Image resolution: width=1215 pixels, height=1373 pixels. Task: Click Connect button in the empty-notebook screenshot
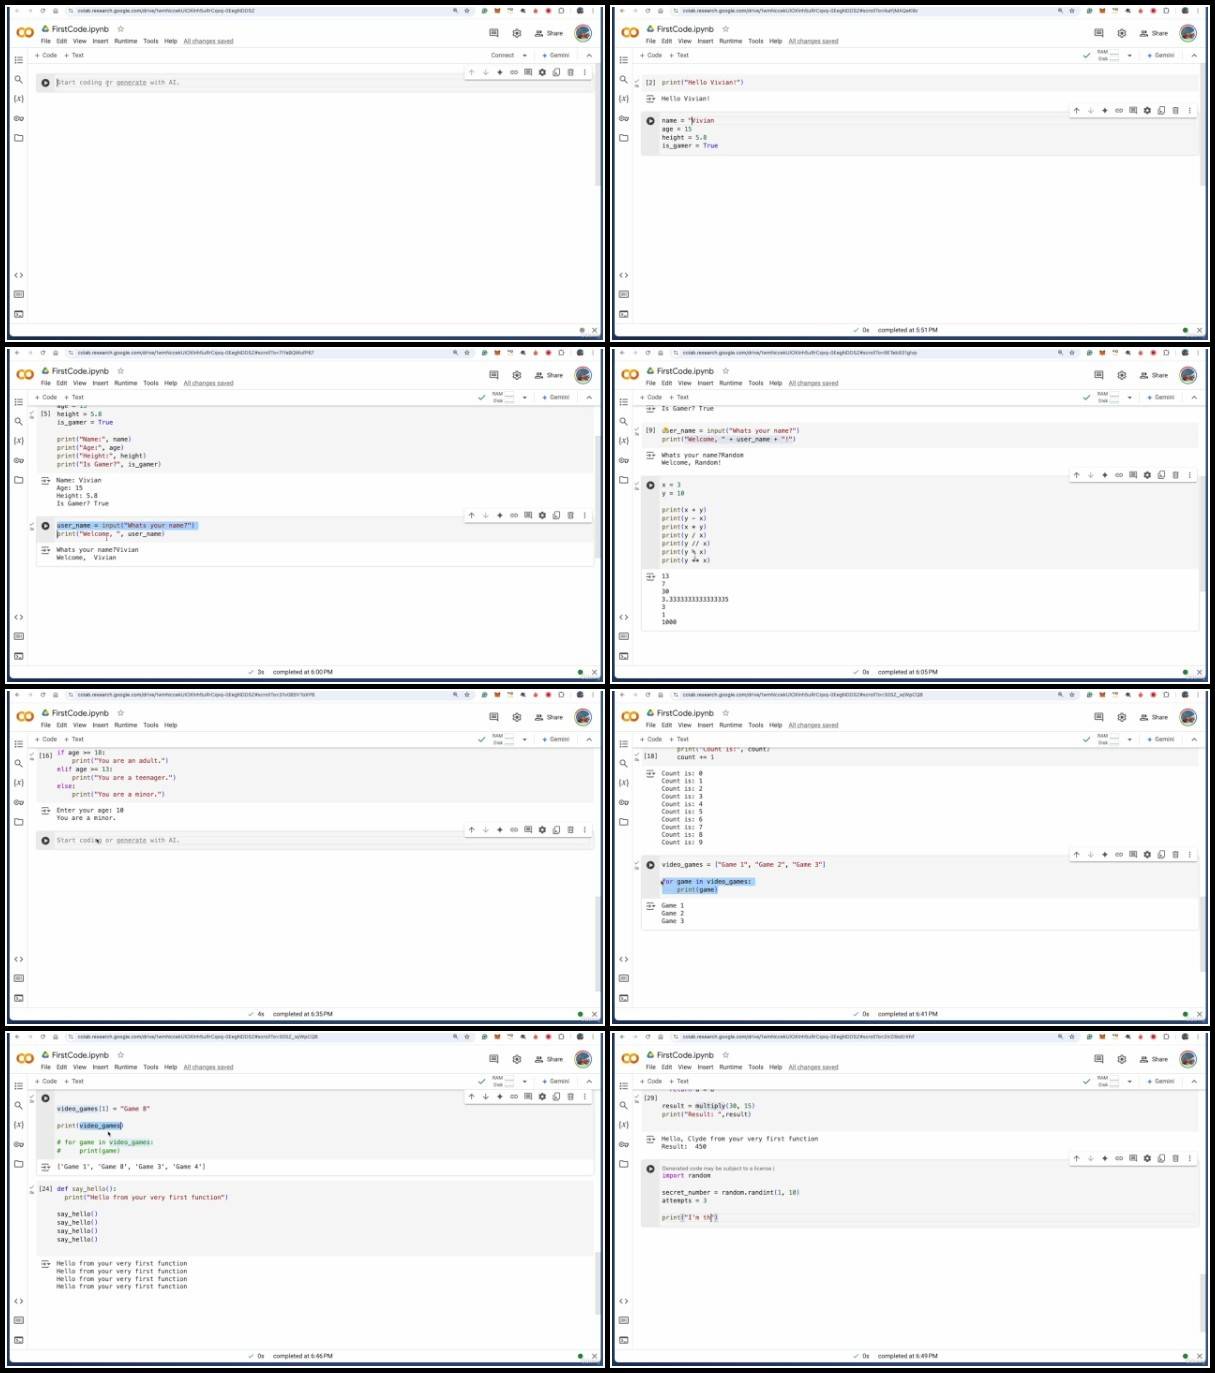point(502,56)
